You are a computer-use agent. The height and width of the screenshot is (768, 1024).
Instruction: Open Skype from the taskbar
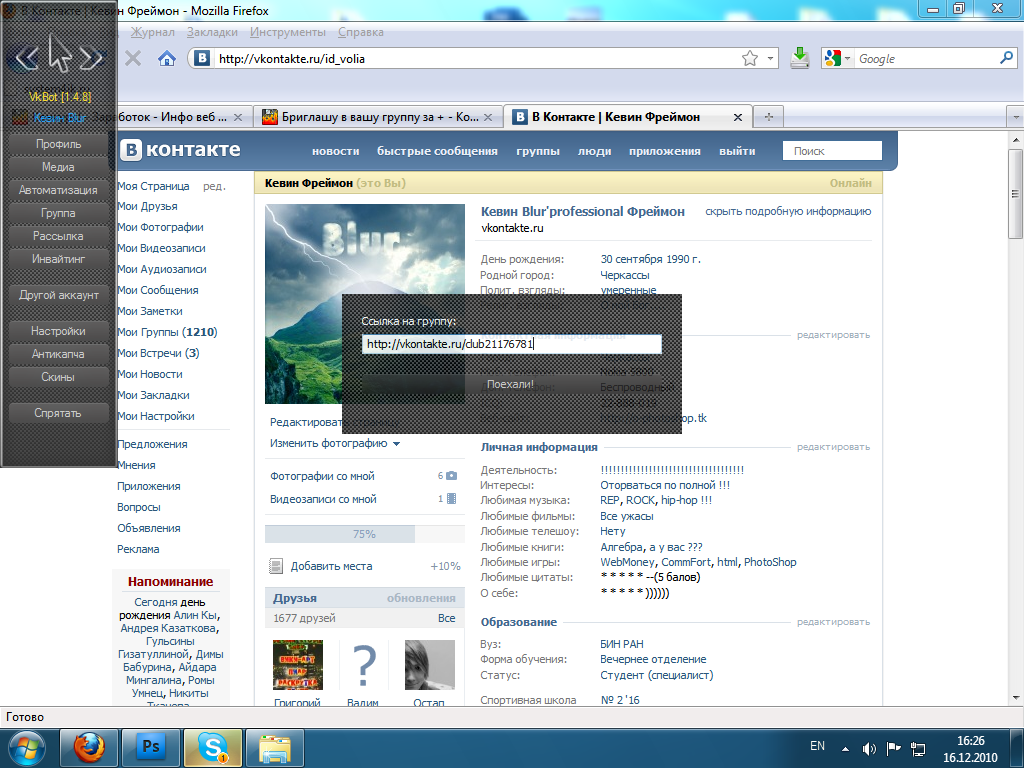click(213, 748)
